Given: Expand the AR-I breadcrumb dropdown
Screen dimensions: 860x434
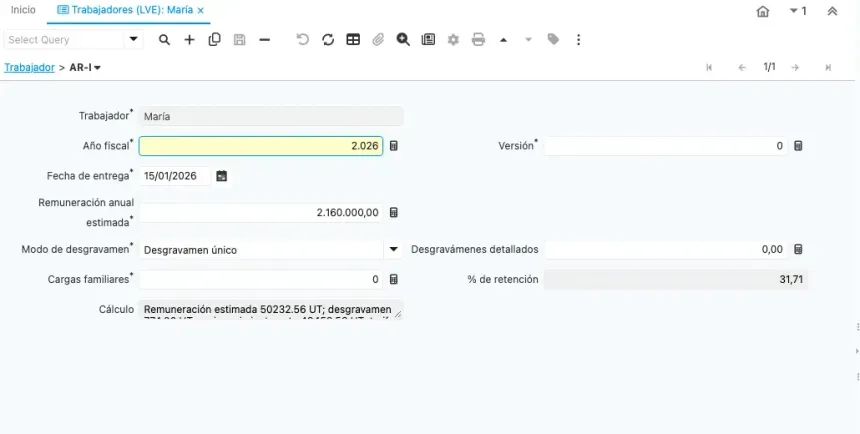Looking at the screenshot, I should coord(98,68).
